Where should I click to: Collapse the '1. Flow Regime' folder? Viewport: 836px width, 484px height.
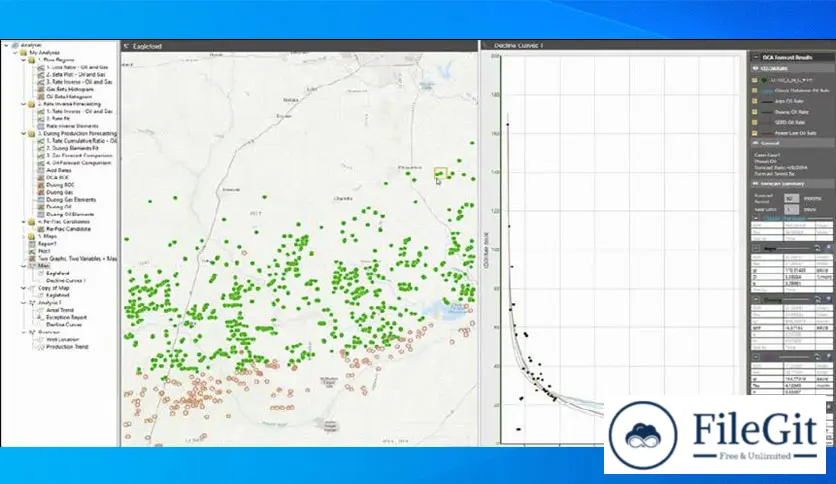(24, 60)
